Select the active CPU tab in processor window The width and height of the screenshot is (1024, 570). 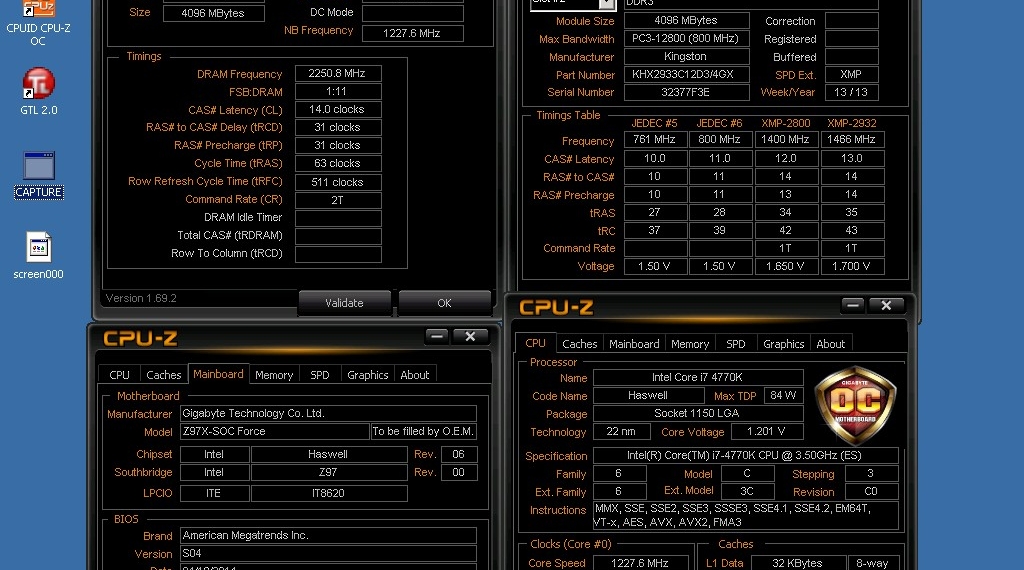point(536,343)
